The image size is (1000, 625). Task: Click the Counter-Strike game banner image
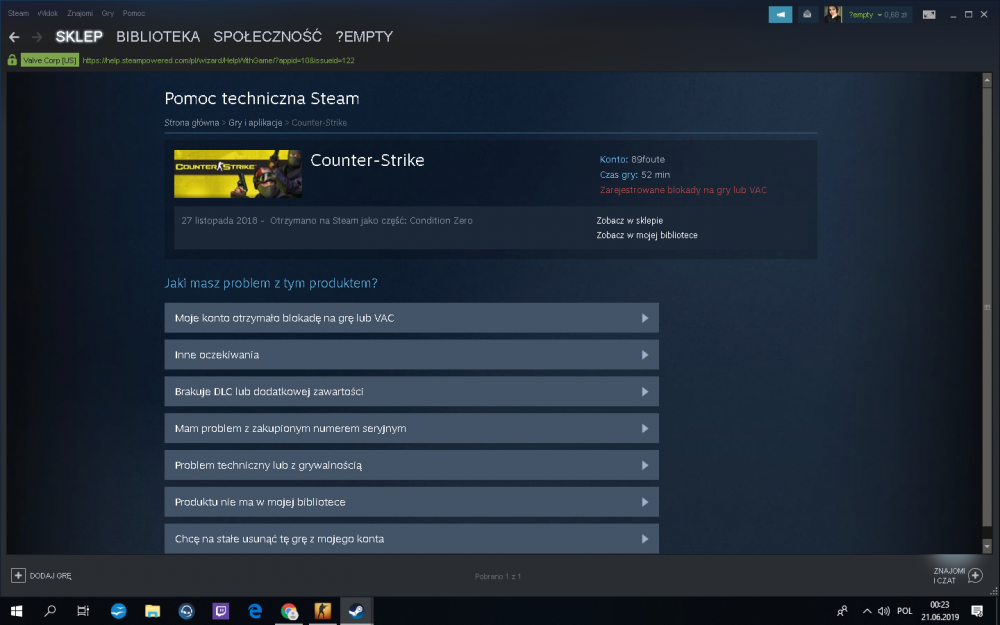coord(238,173)
